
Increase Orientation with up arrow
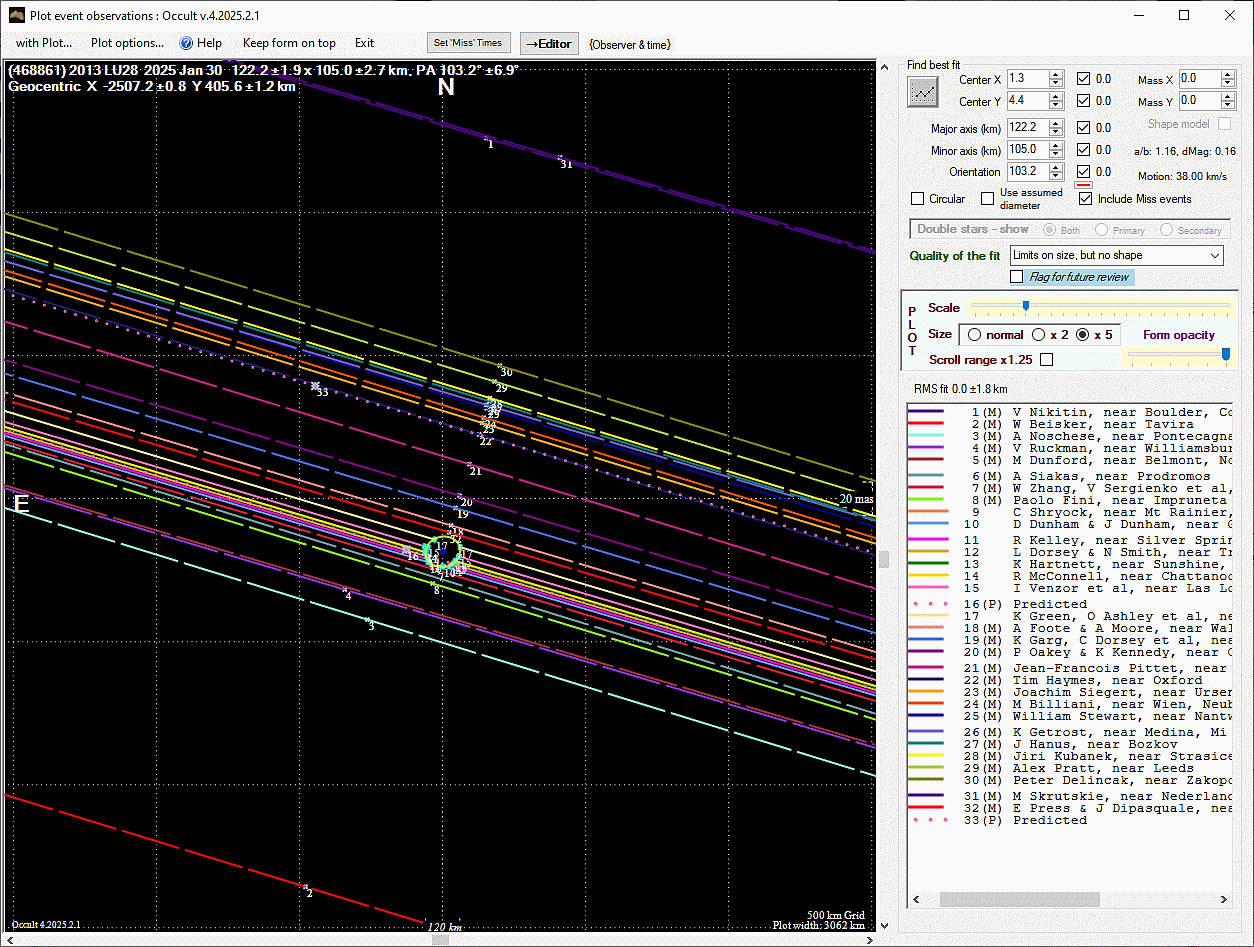pos(1056,168)
